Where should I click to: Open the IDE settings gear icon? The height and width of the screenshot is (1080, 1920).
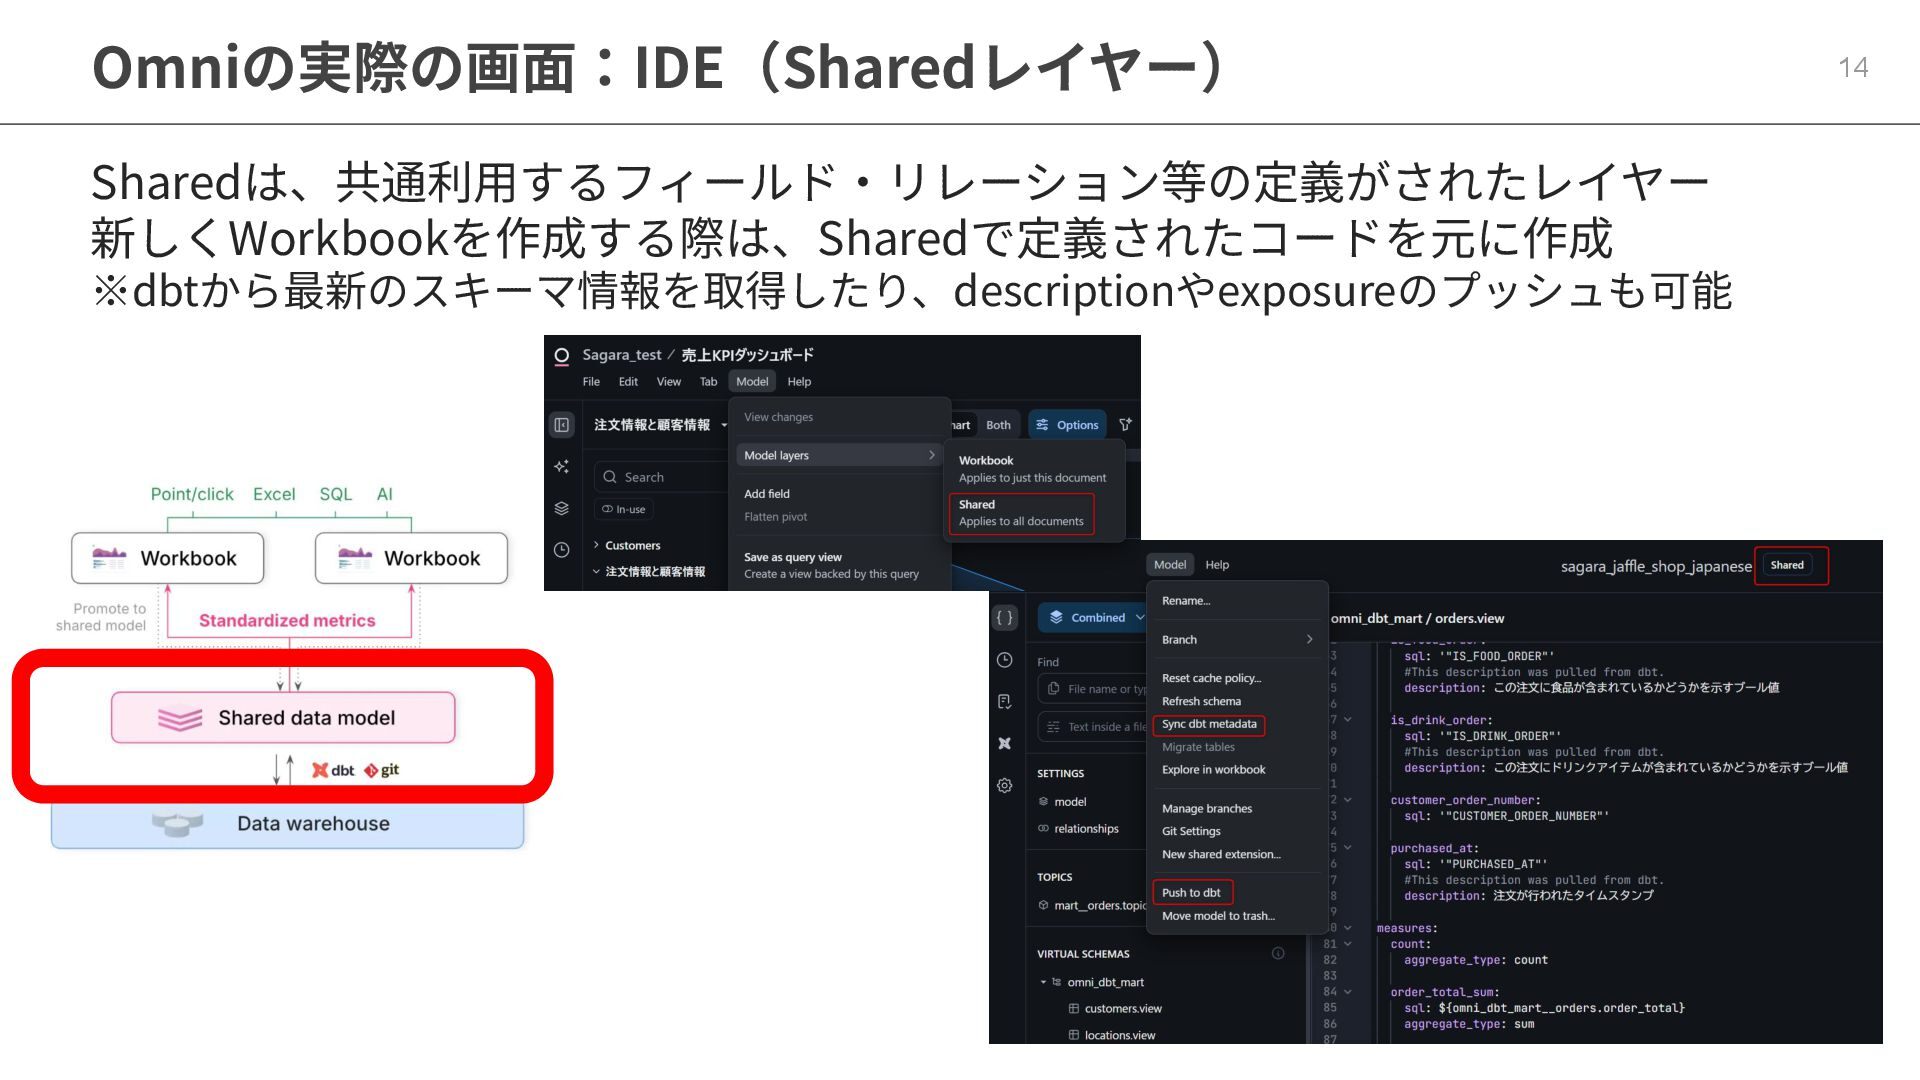1005,785
